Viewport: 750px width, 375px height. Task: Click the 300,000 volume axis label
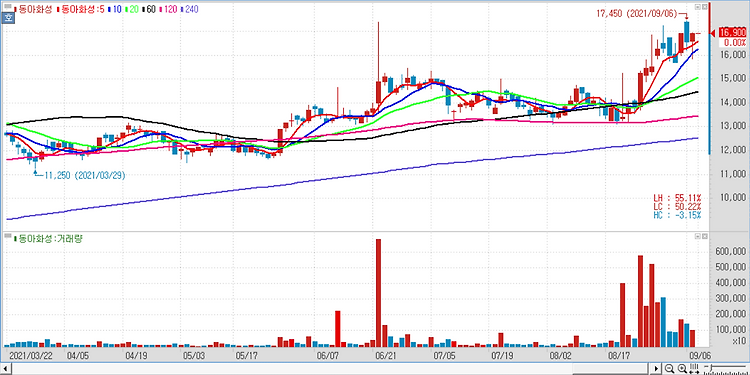(x=731, y=298)
